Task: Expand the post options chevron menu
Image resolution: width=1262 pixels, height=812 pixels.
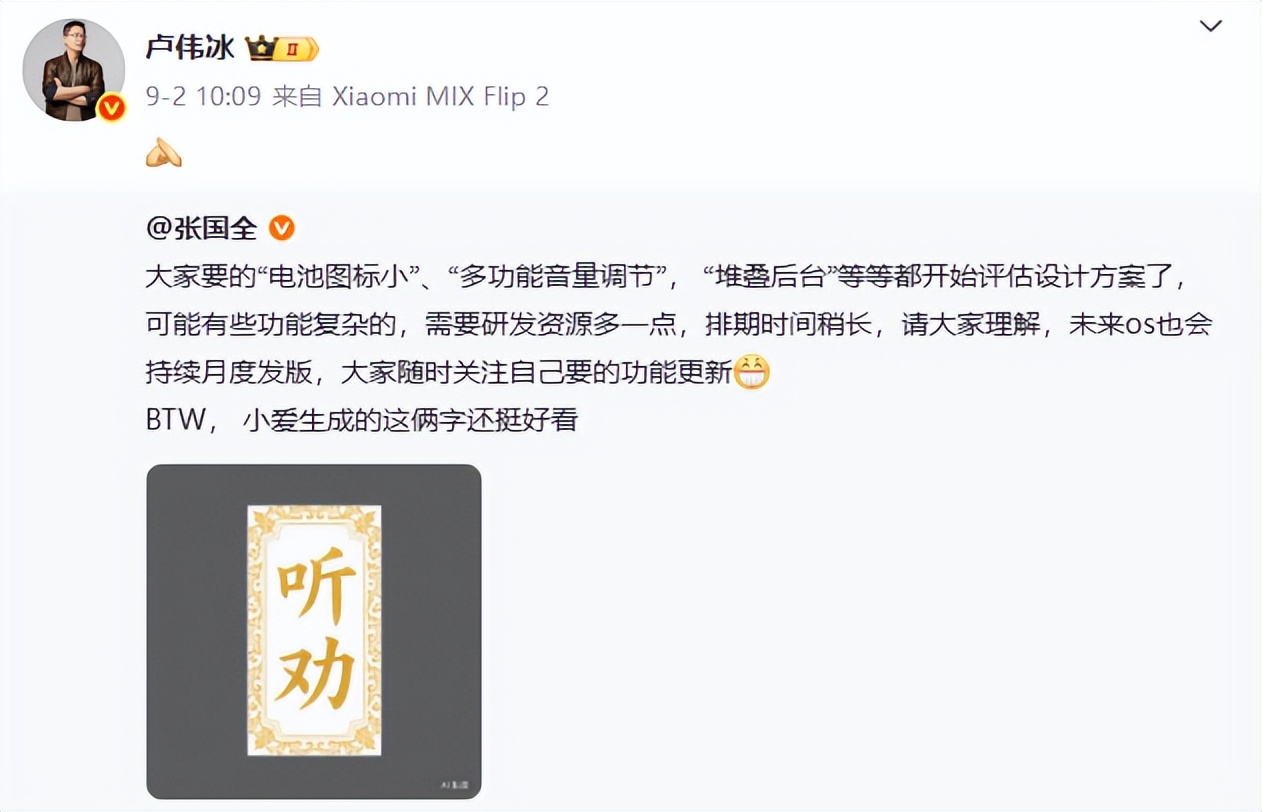Action: tap(1211, 26)
